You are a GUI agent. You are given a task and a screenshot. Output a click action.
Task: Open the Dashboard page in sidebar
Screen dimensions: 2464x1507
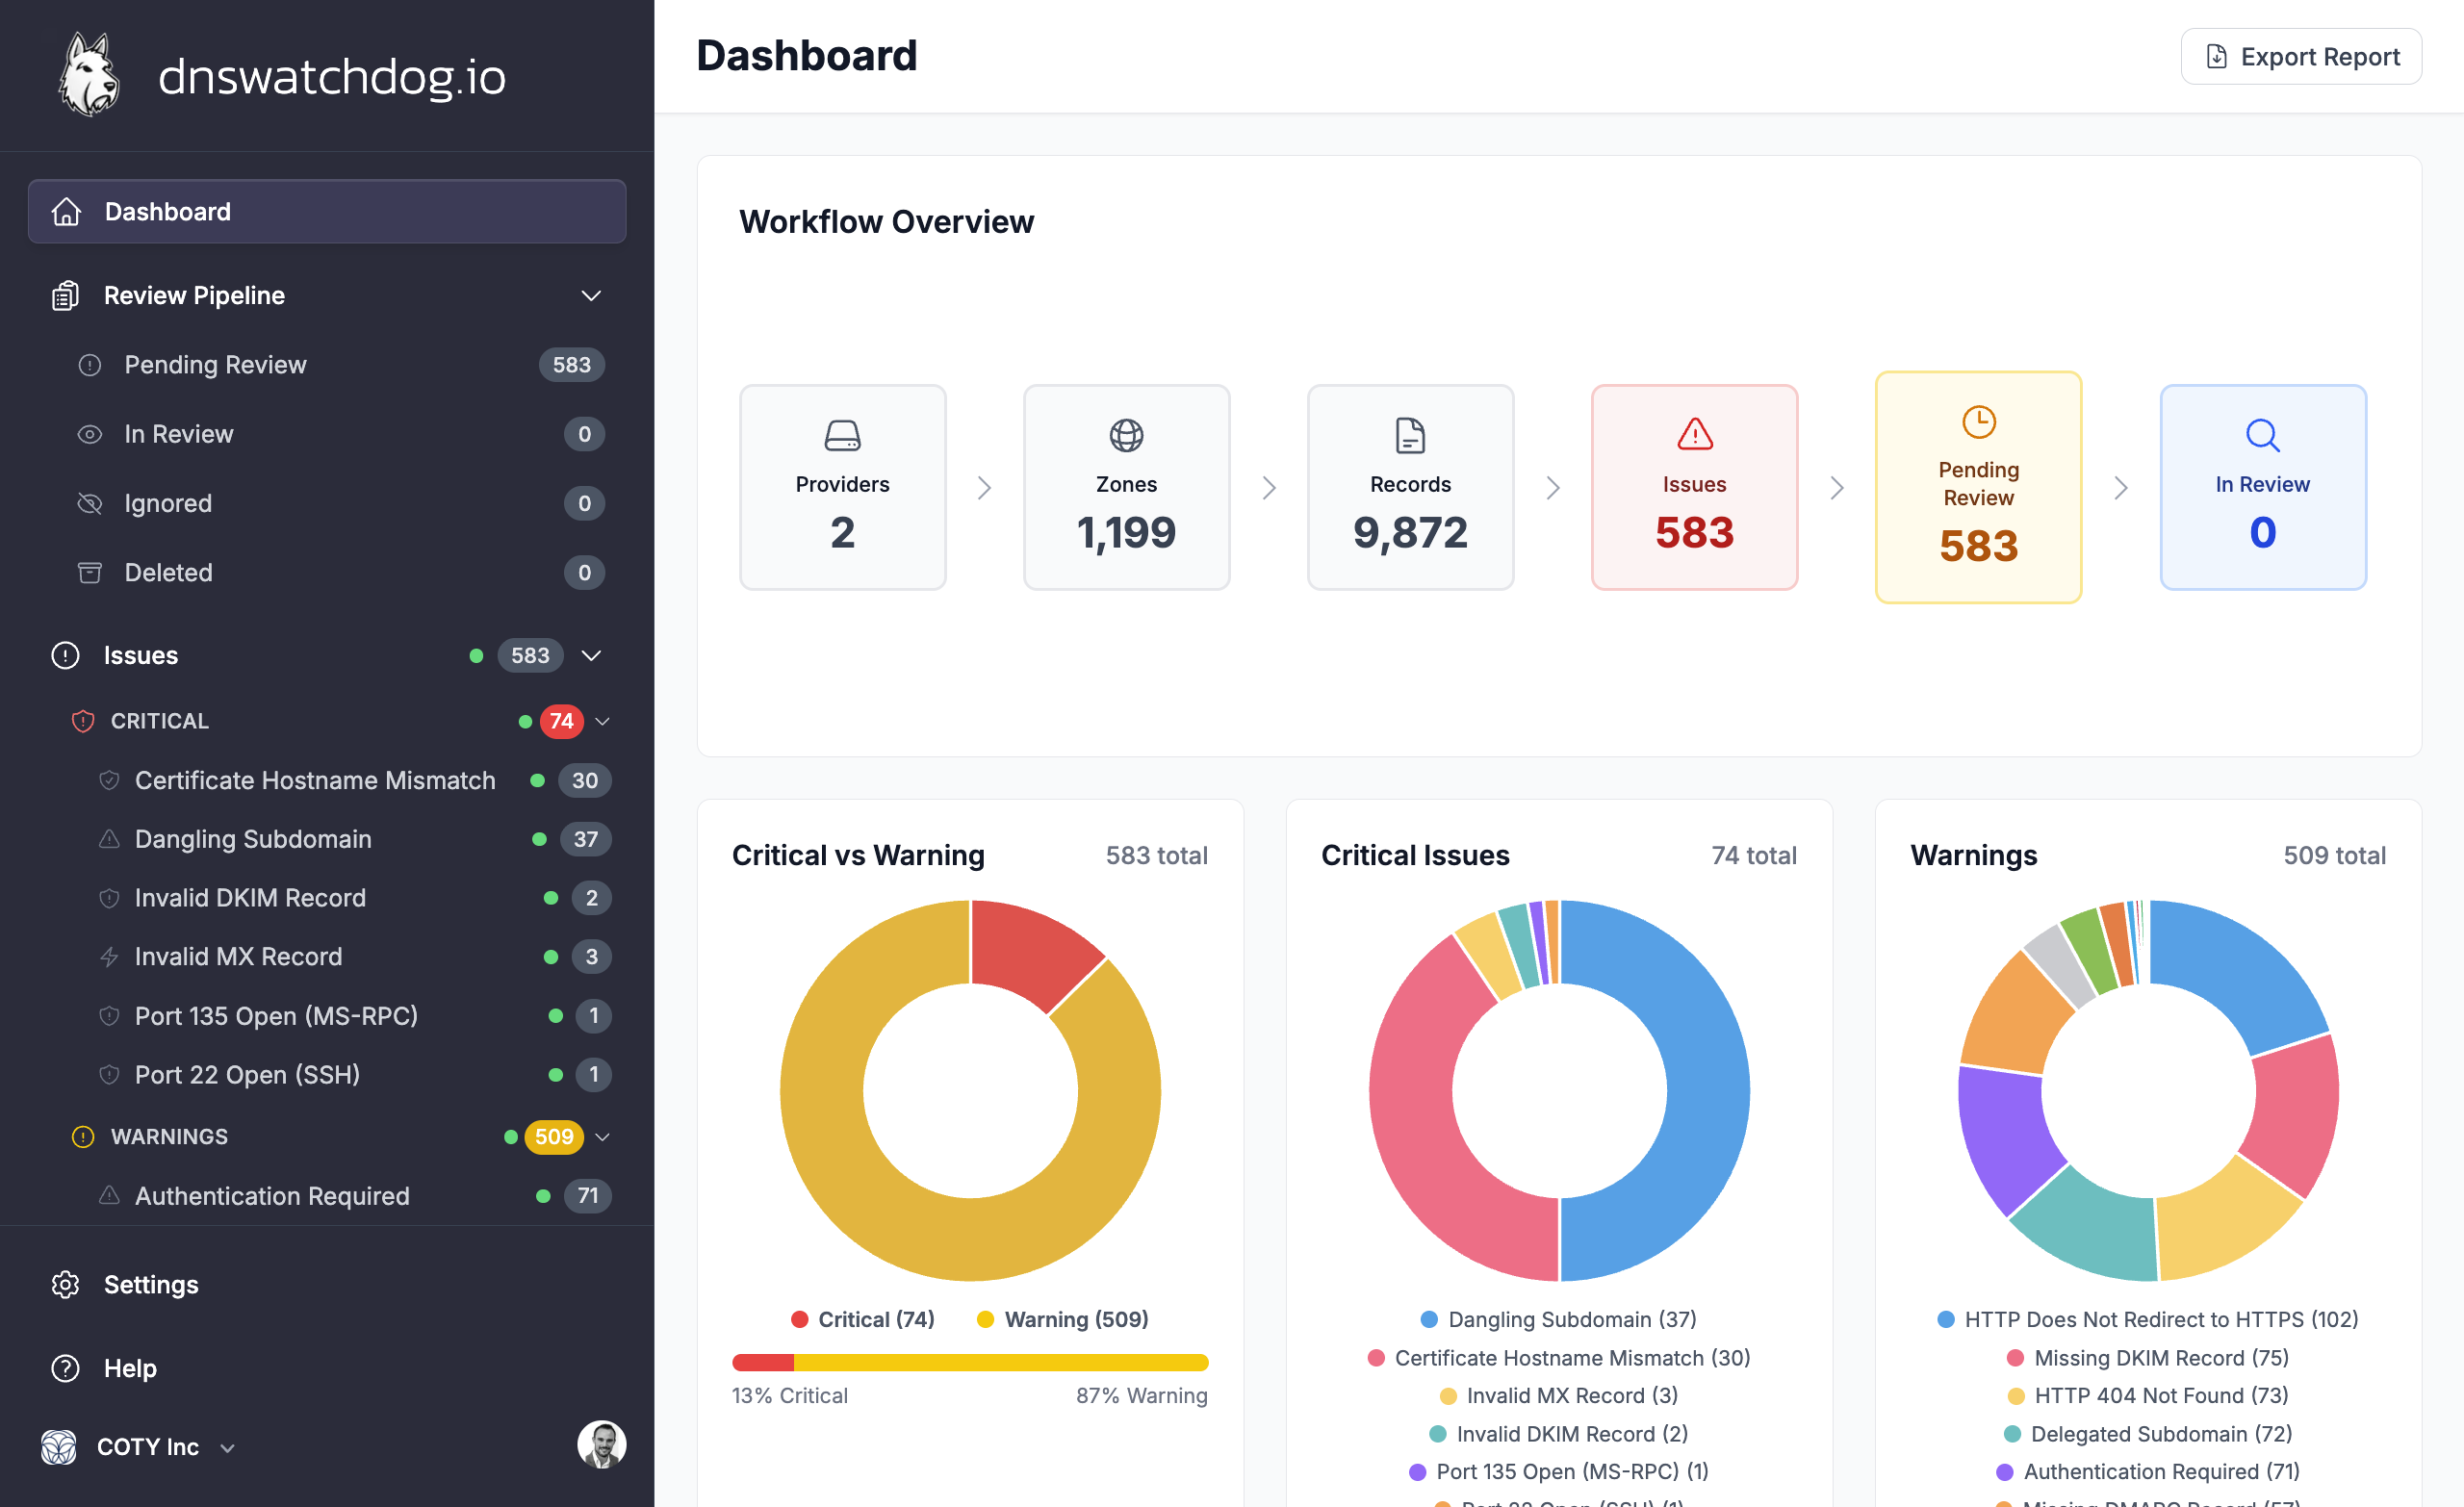[x=327, y=212]
